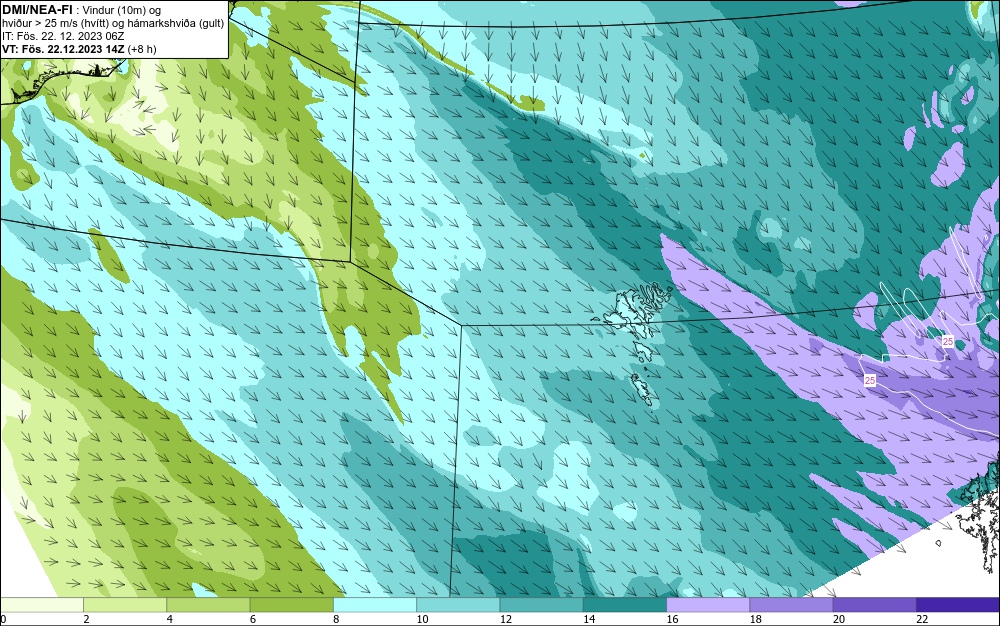Click the 20–22 m/s violet legend color
The width and height of the screenshot is (1000, 626).
tap(874, 604)
